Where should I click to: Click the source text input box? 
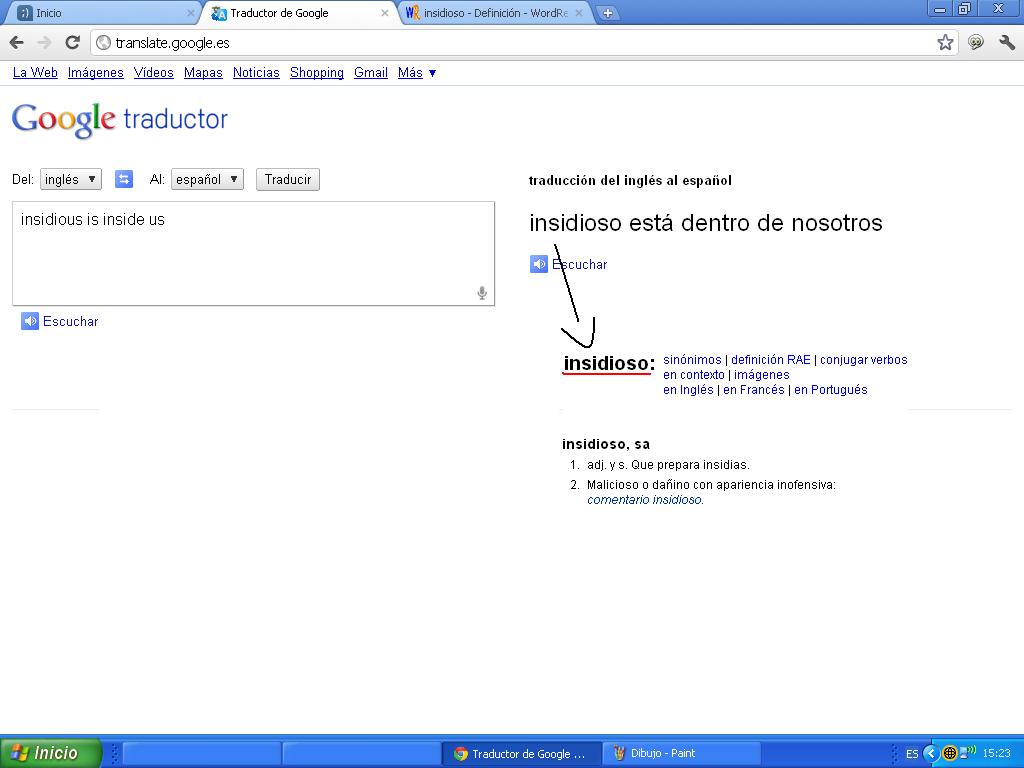(x=253, y=253)
